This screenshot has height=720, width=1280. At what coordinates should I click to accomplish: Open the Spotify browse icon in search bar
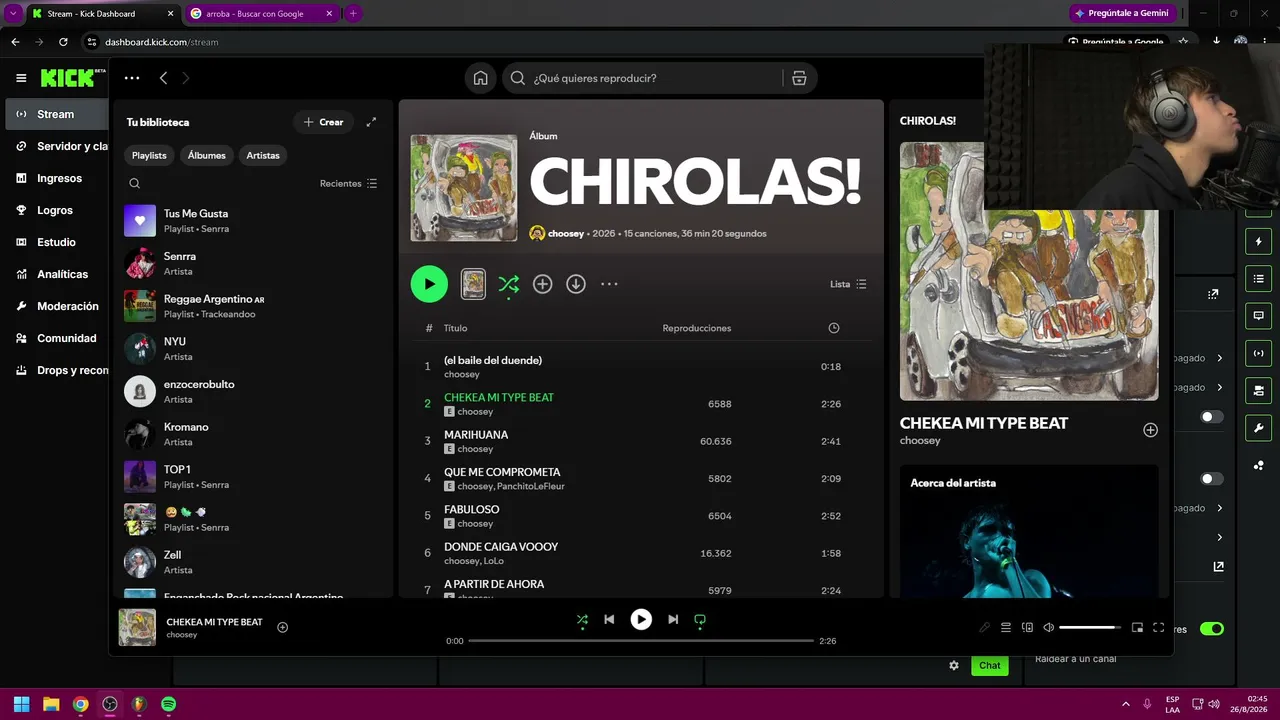(x=799, y=78)
